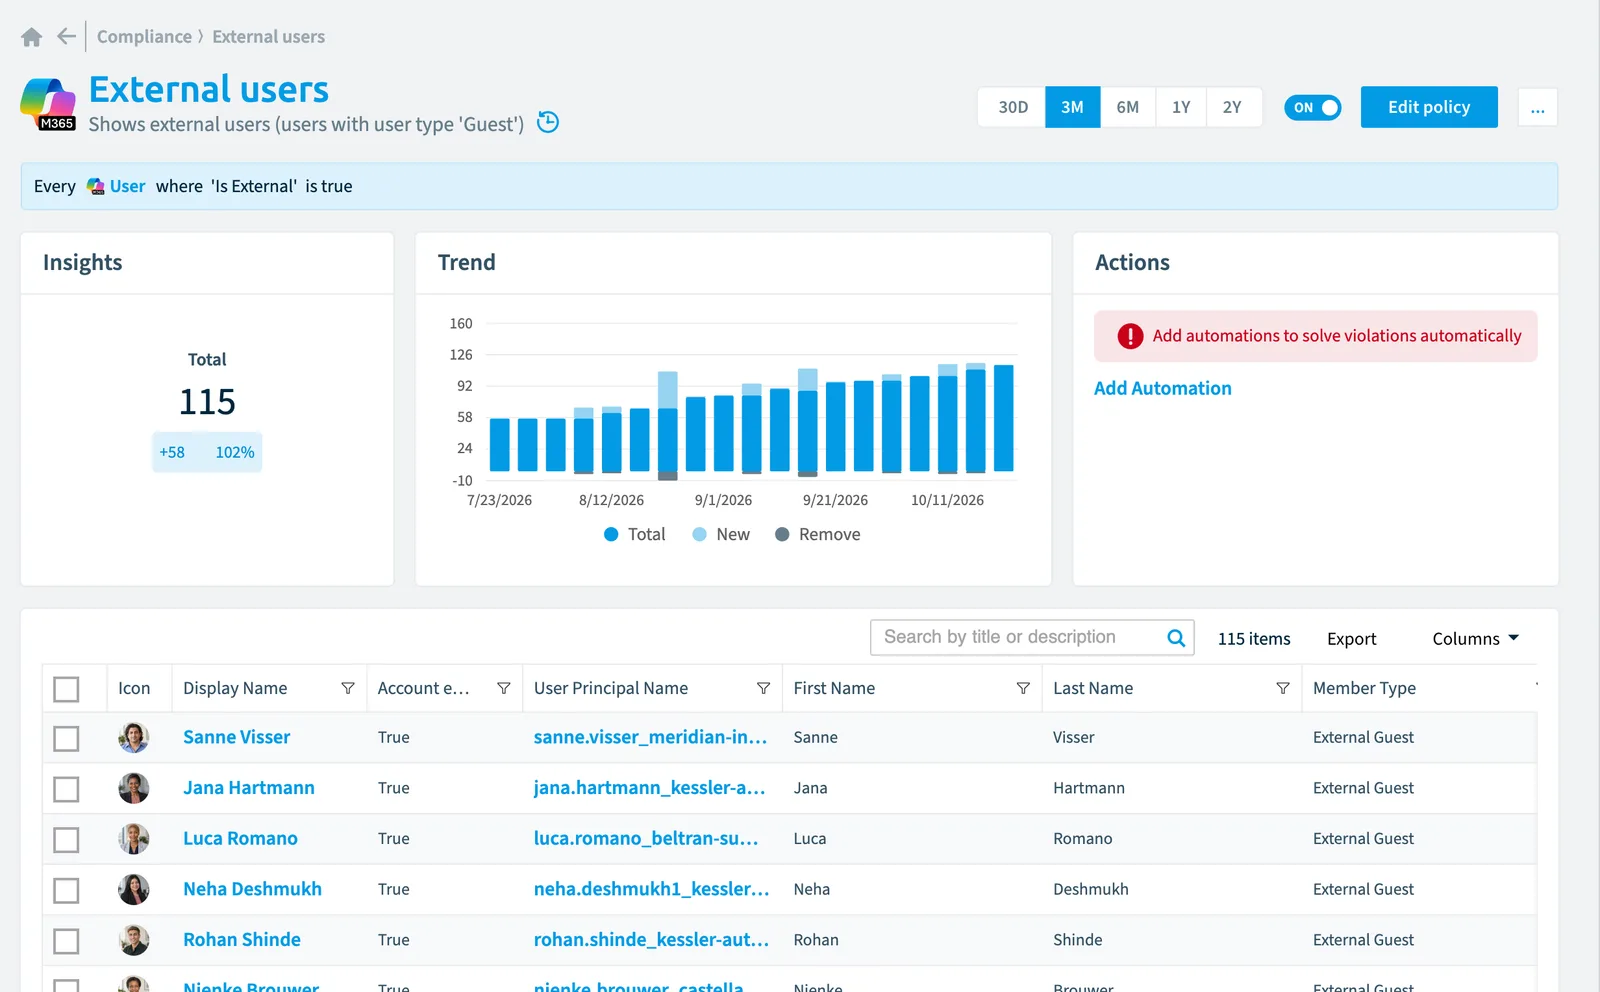Toggle the New legend series
The height and width of the screenshot is (992, 1600).
click(x=721, y=534)
